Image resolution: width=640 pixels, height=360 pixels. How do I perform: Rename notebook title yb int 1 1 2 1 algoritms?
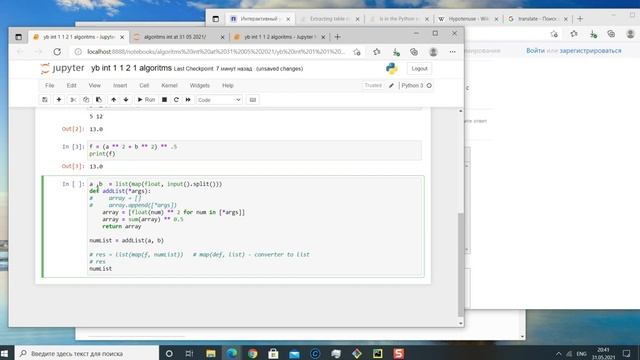click(x=131, y=68)
